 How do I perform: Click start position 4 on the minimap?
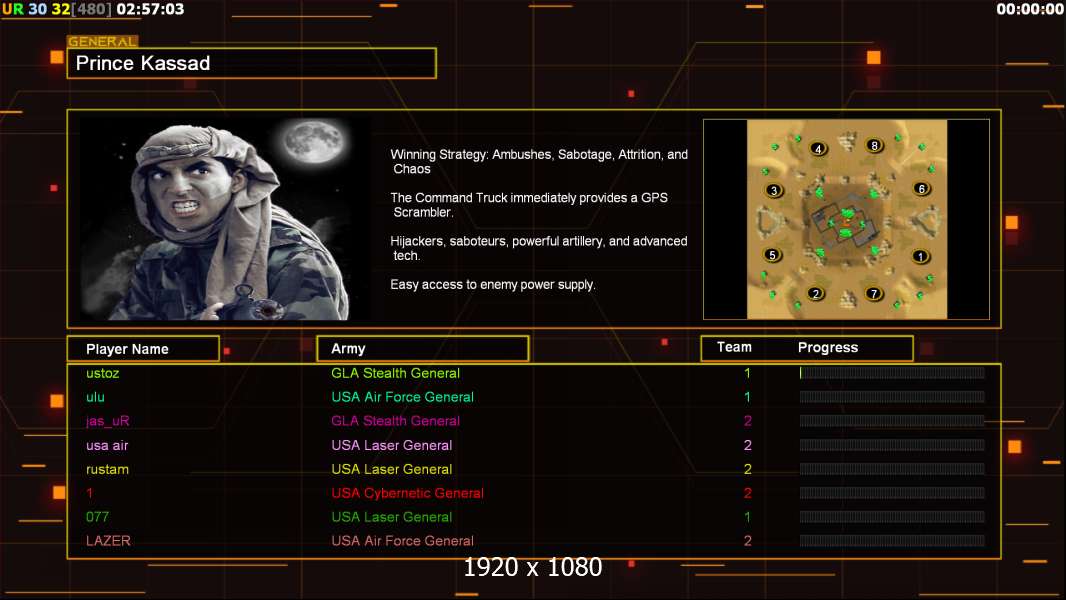click(819, 149)
